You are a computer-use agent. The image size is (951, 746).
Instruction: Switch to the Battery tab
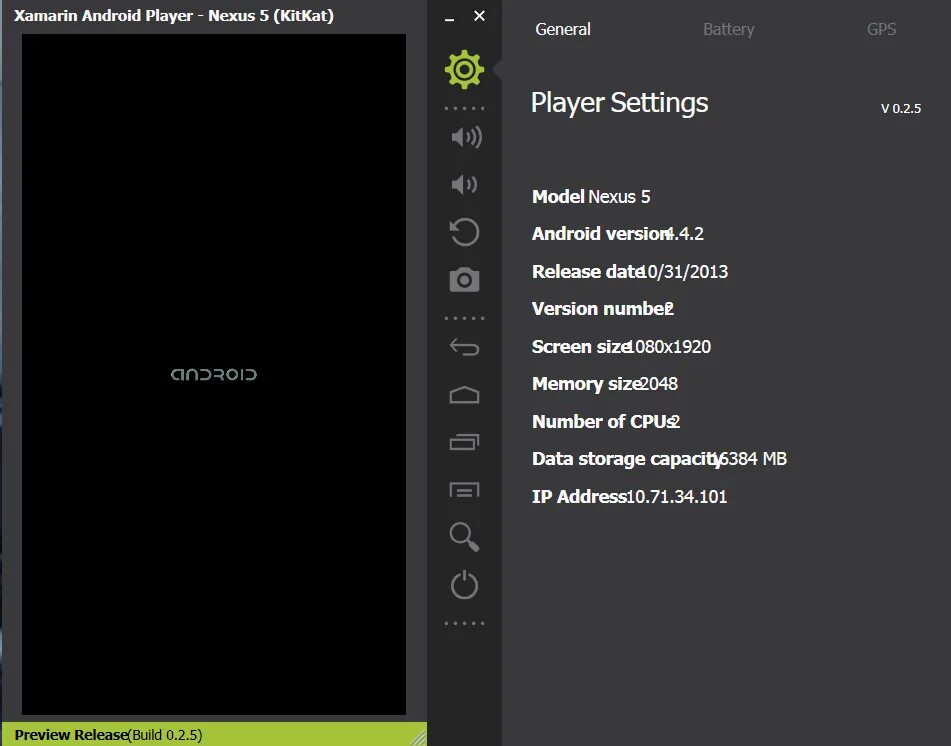[728, 29]
